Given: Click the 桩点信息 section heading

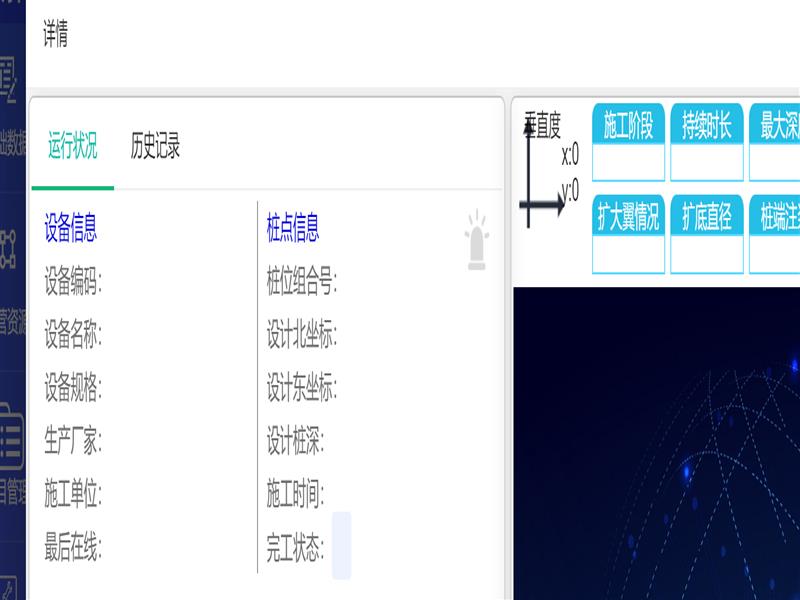Looking at the screenshot, I should (292, 228).
